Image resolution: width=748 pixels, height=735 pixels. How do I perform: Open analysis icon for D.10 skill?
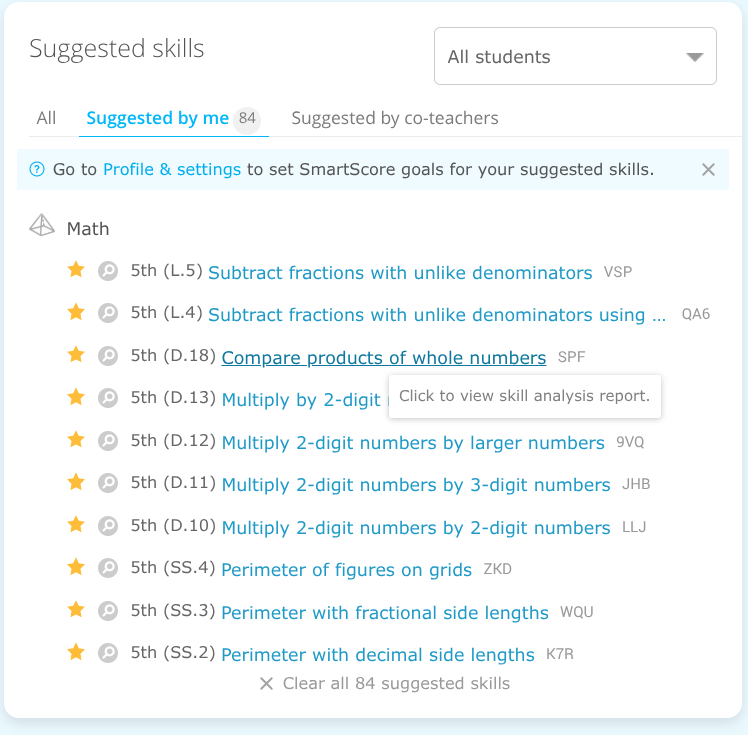pyautogui.click(x=108, y=526)
